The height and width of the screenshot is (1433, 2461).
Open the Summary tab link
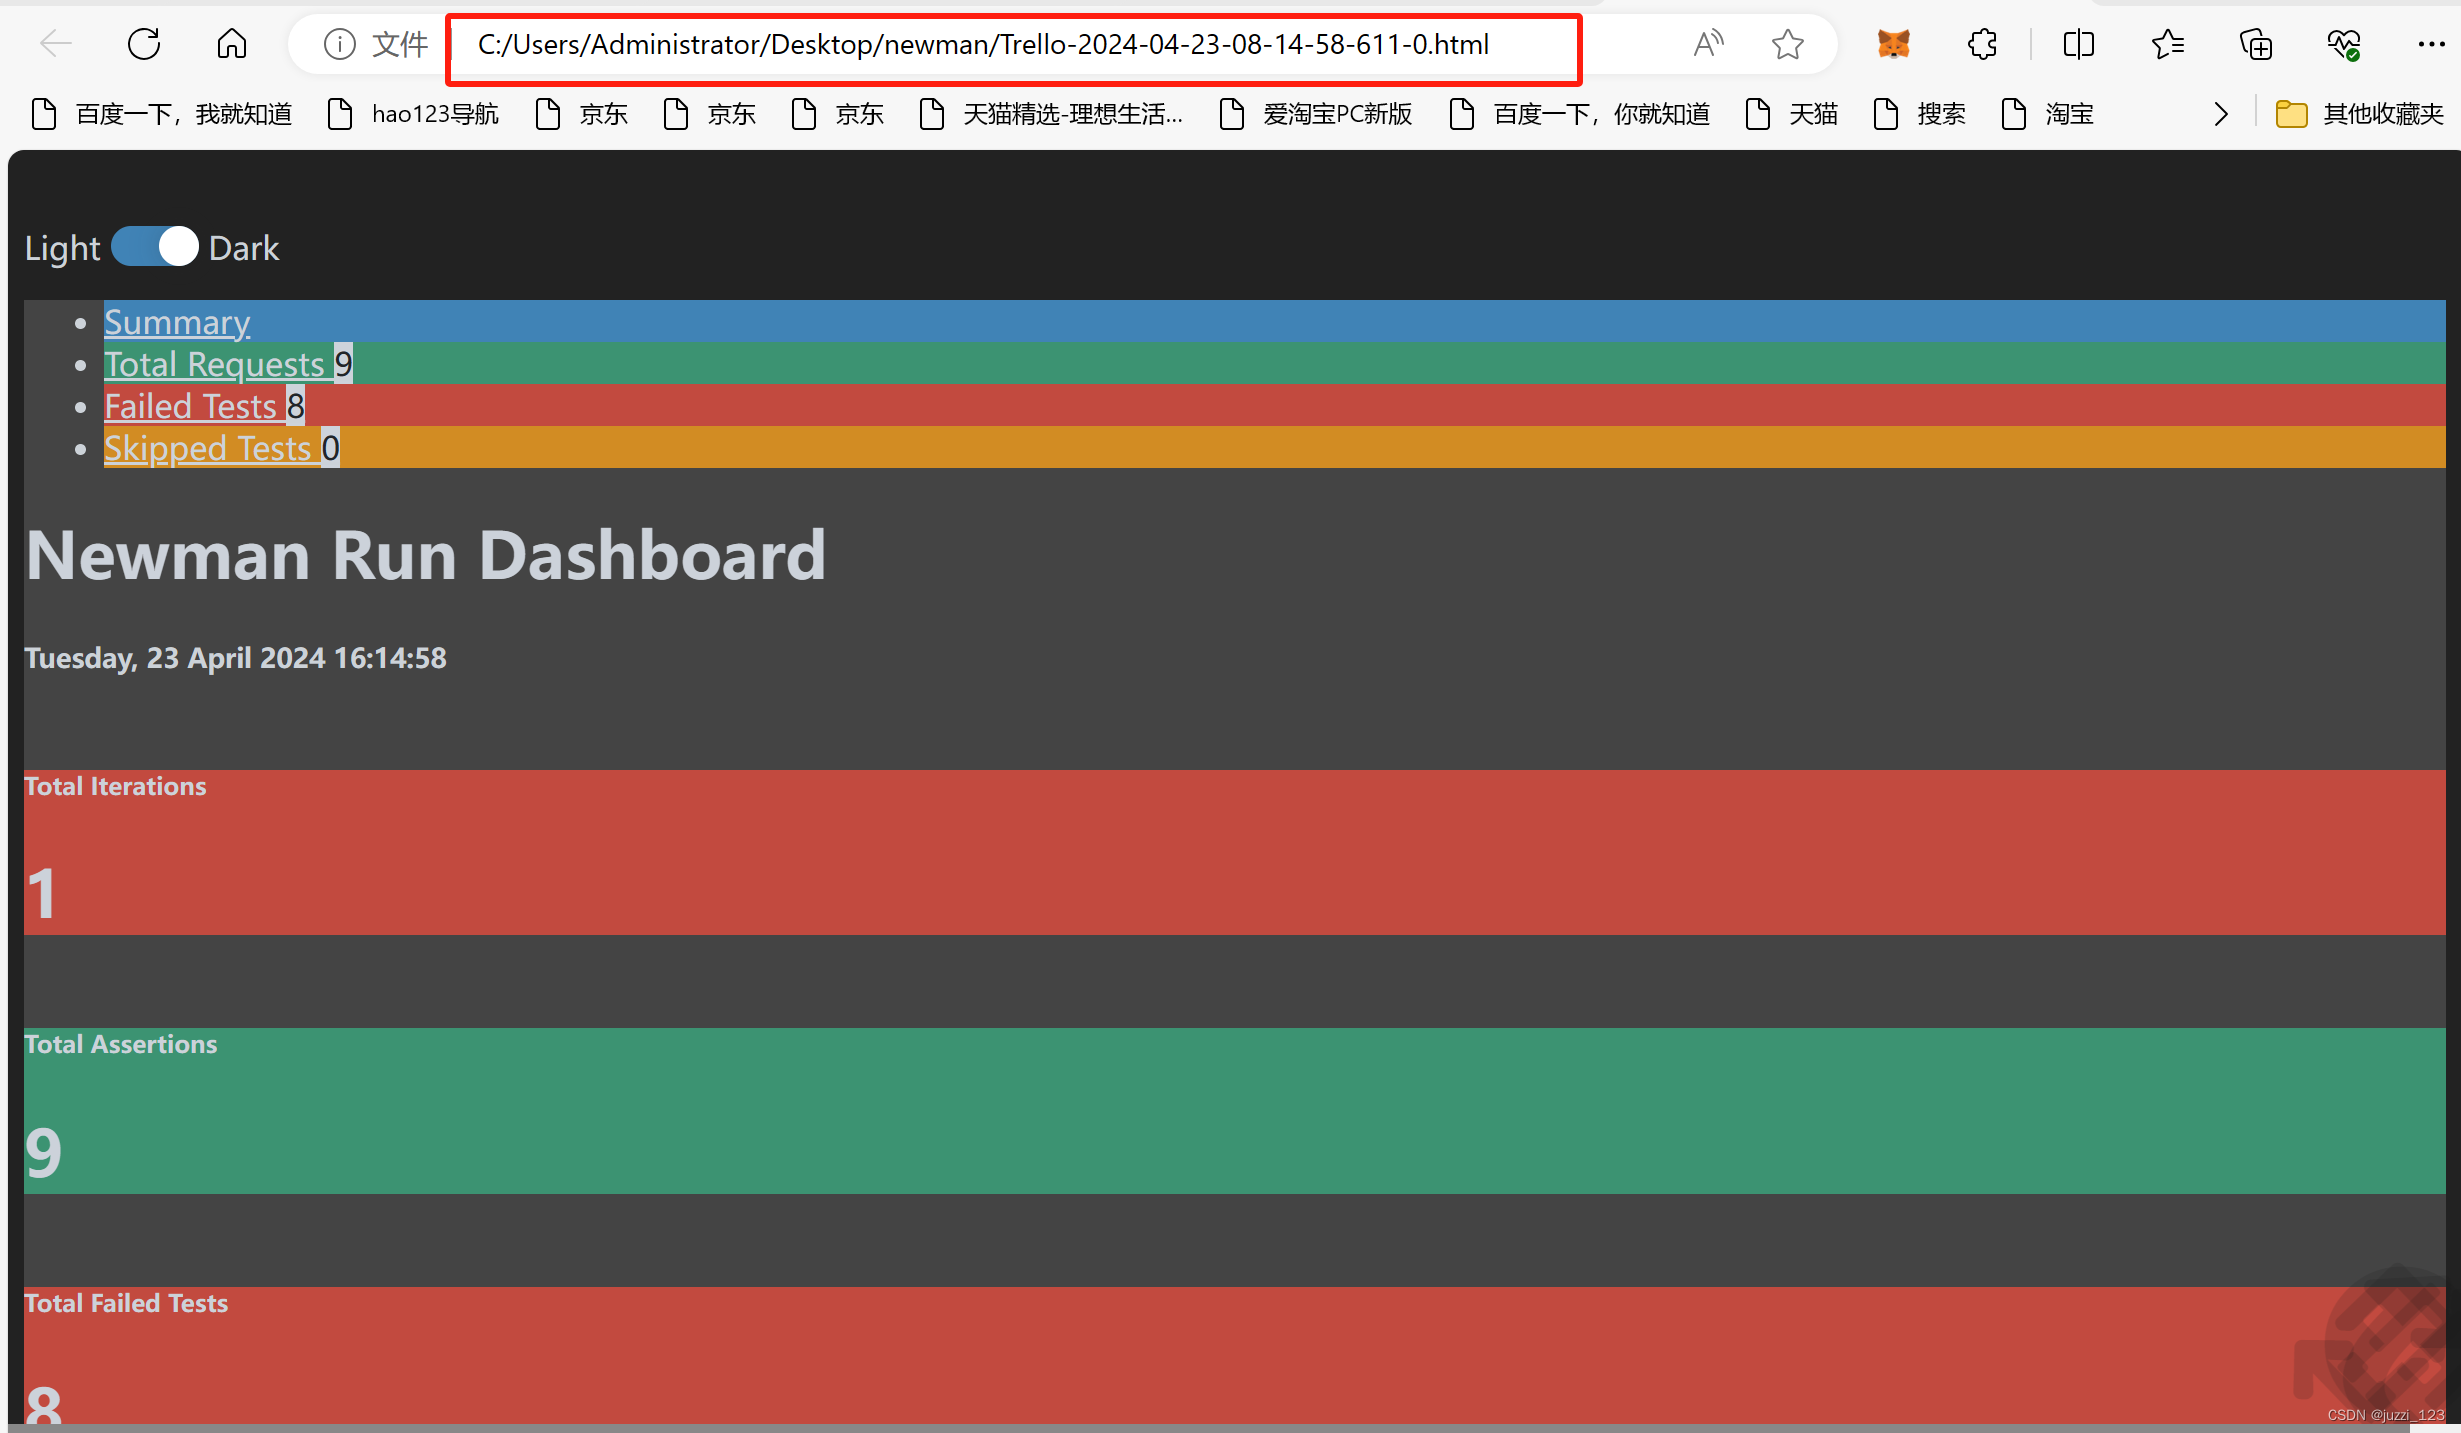[177, 322]
